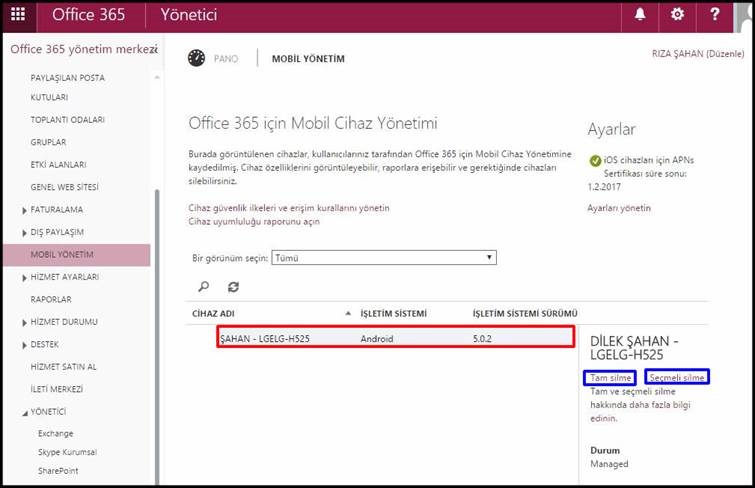Click the green APNs certificate status checkmark

(x=595, y=161)
